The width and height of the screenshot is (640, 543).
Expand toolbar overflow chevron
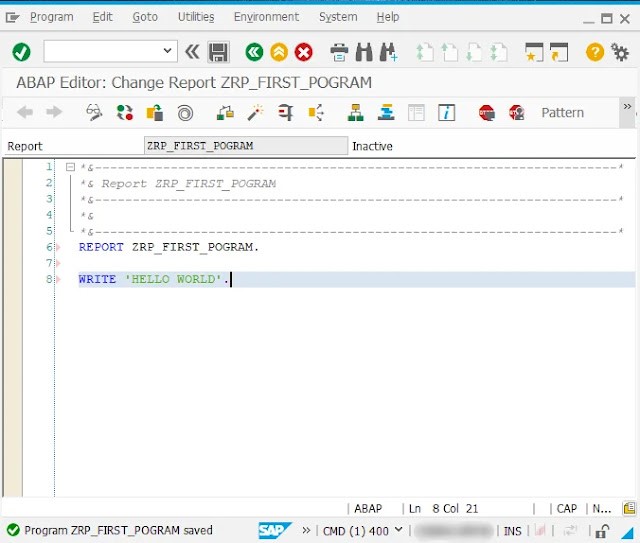pyautogui.click(x=627, y=107)
